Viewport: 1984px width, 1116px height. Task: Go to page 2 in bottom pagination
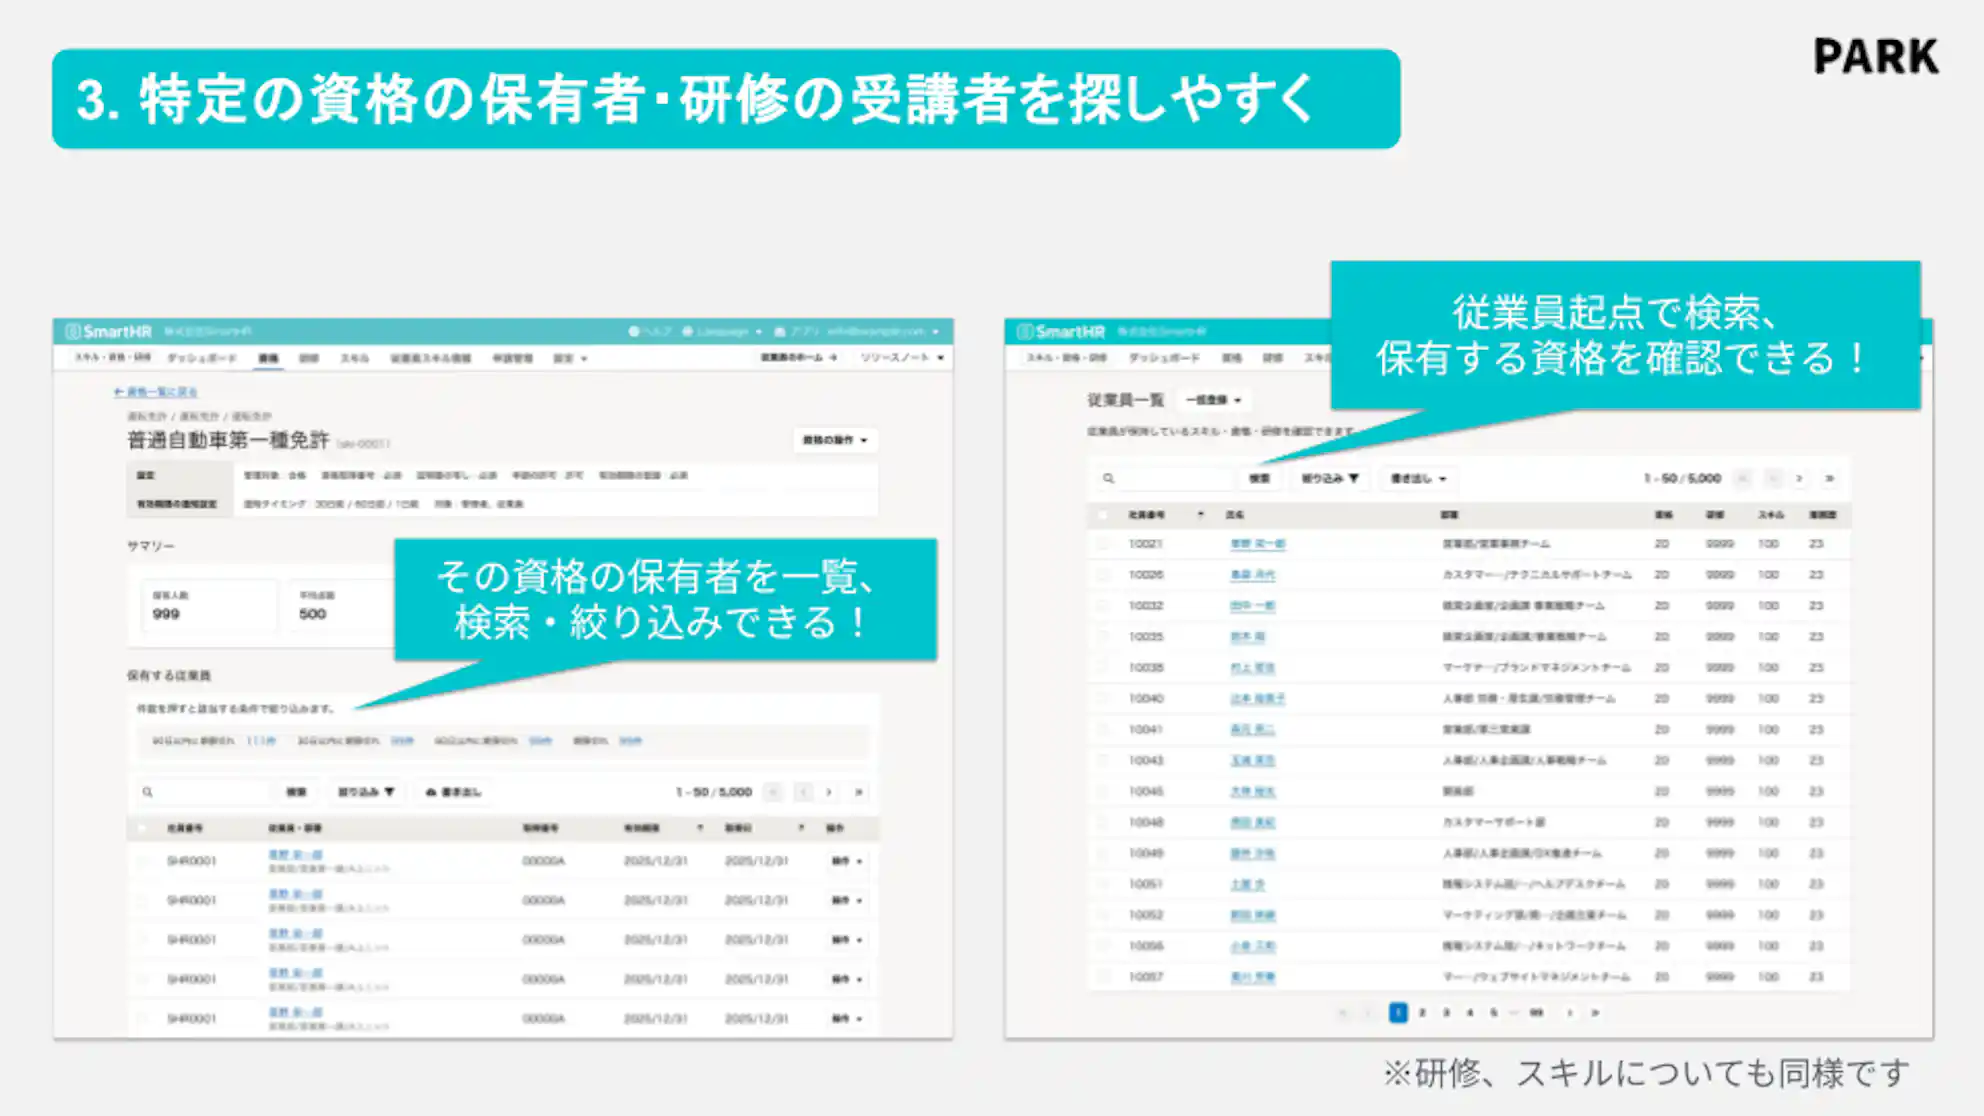(1422, 1013)
